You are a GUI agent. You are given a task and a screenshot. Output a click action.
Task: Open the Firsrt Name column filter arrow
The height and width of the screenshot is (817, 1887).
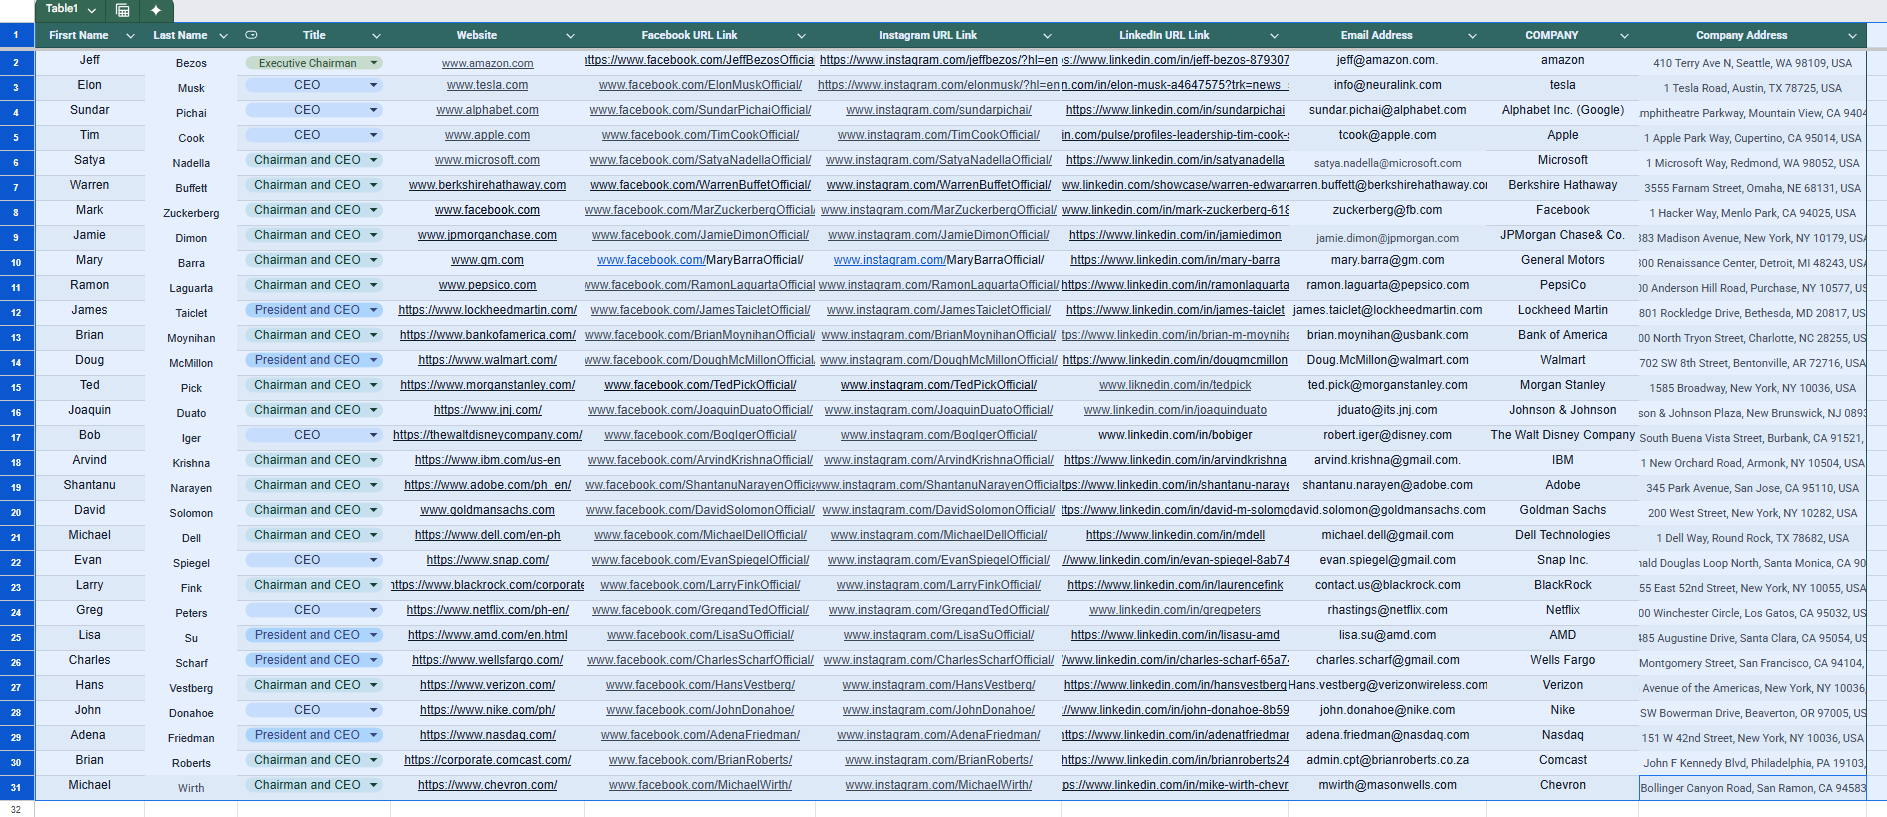pyautogui.click(x=130, y=36)
